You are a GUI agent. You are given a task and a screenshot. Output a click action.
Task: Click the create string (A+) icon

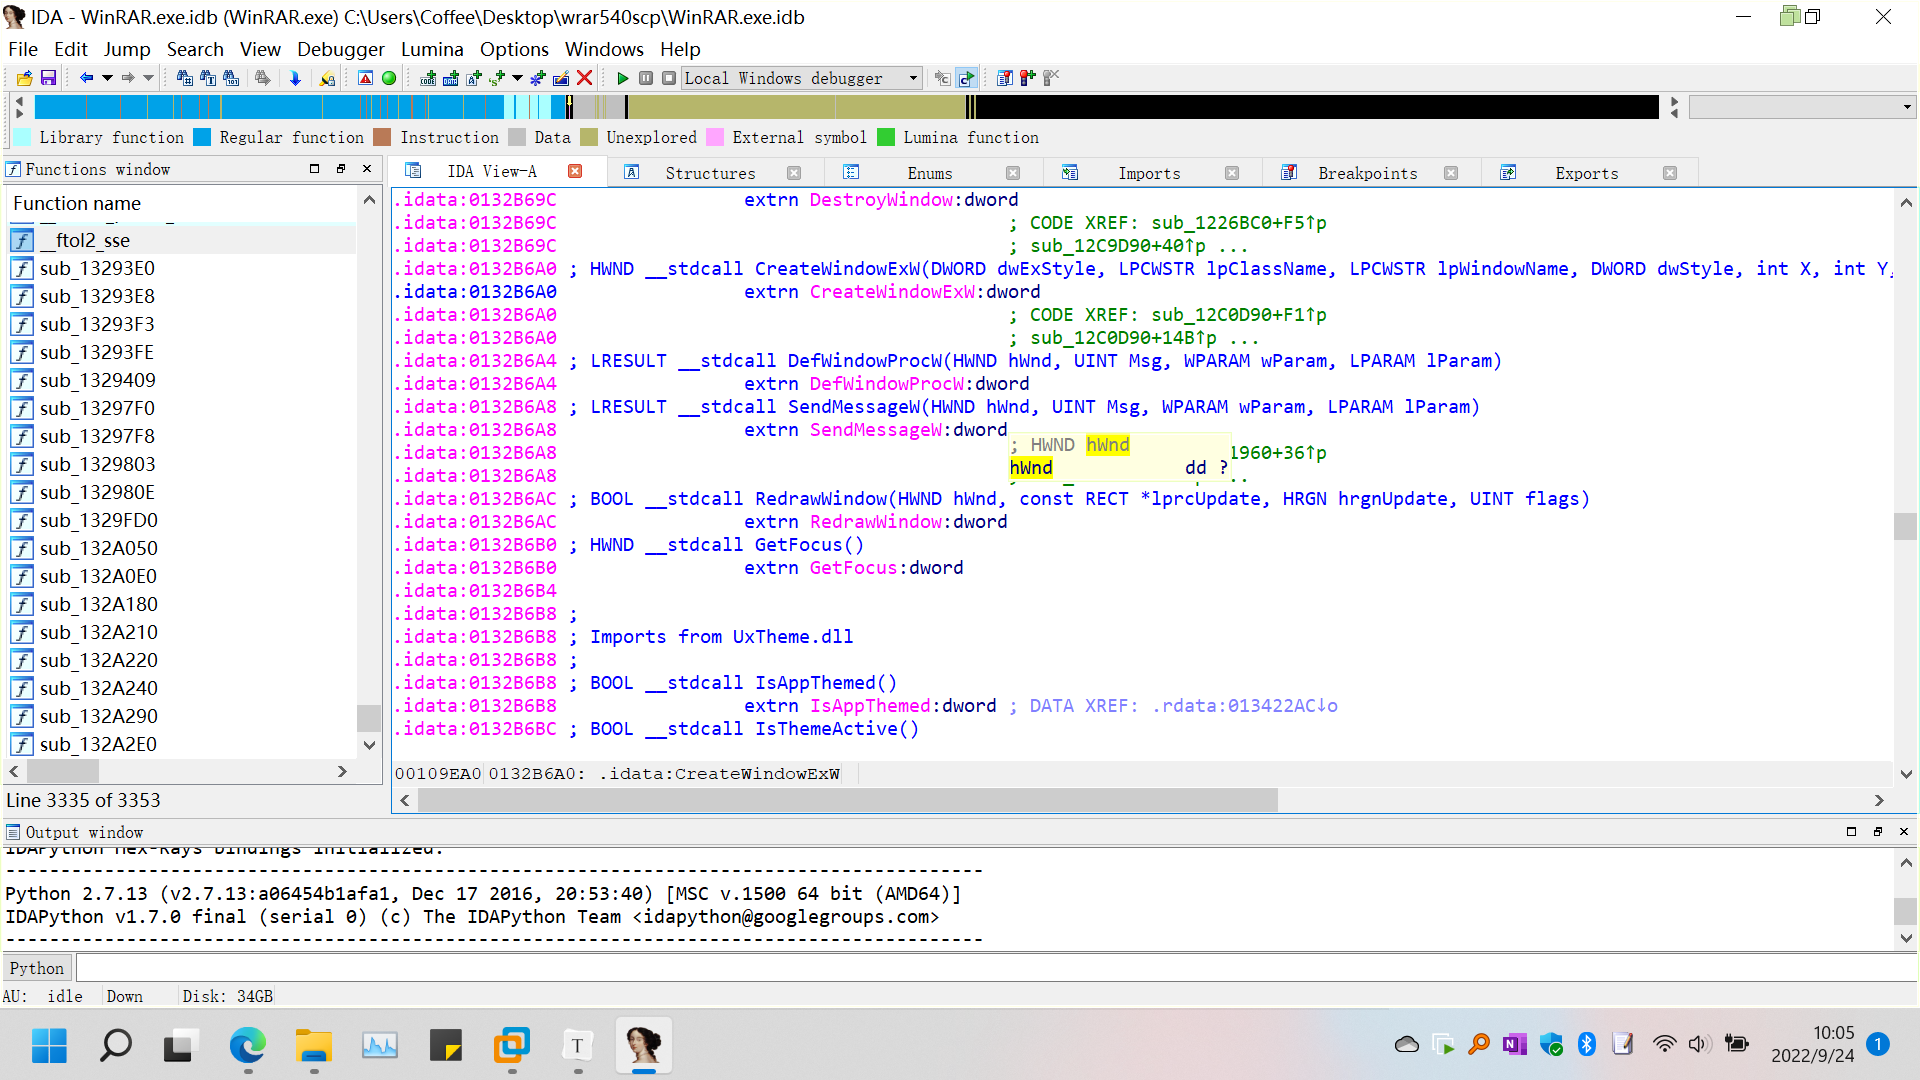474,78
